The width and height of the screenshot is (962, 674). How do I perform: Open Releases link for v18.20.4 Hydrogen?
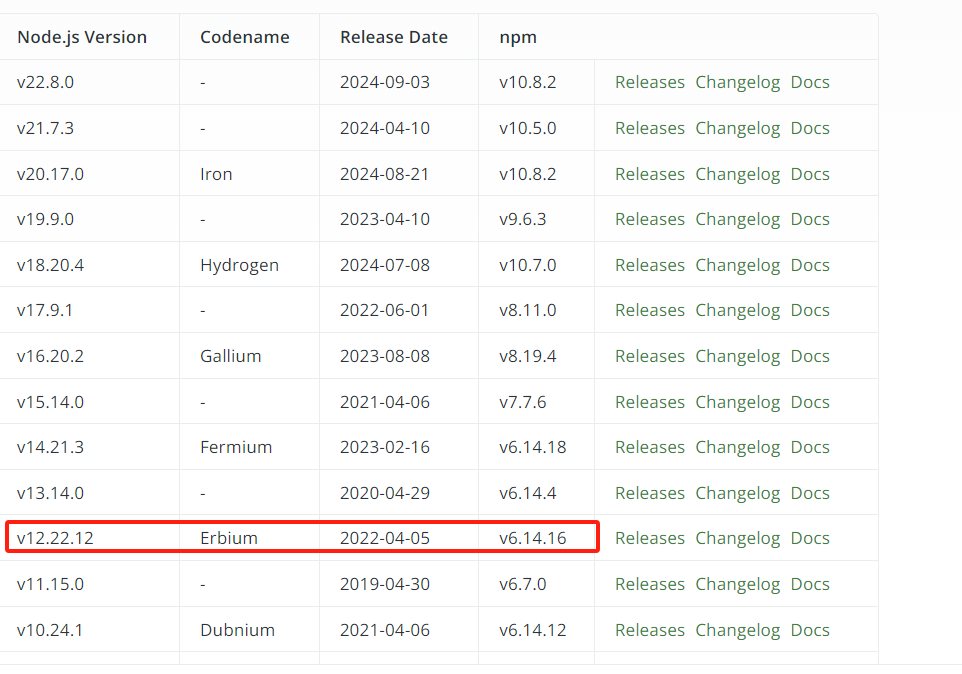[x=650, y=265]
